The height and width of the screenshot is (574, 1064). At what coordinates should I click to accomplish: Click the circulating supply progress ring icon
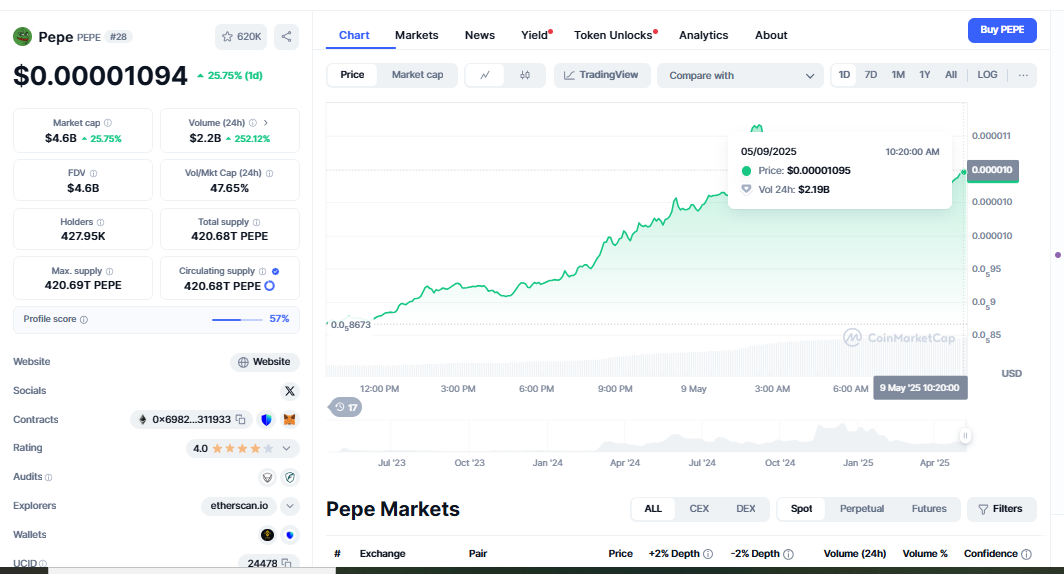(269, 286)
